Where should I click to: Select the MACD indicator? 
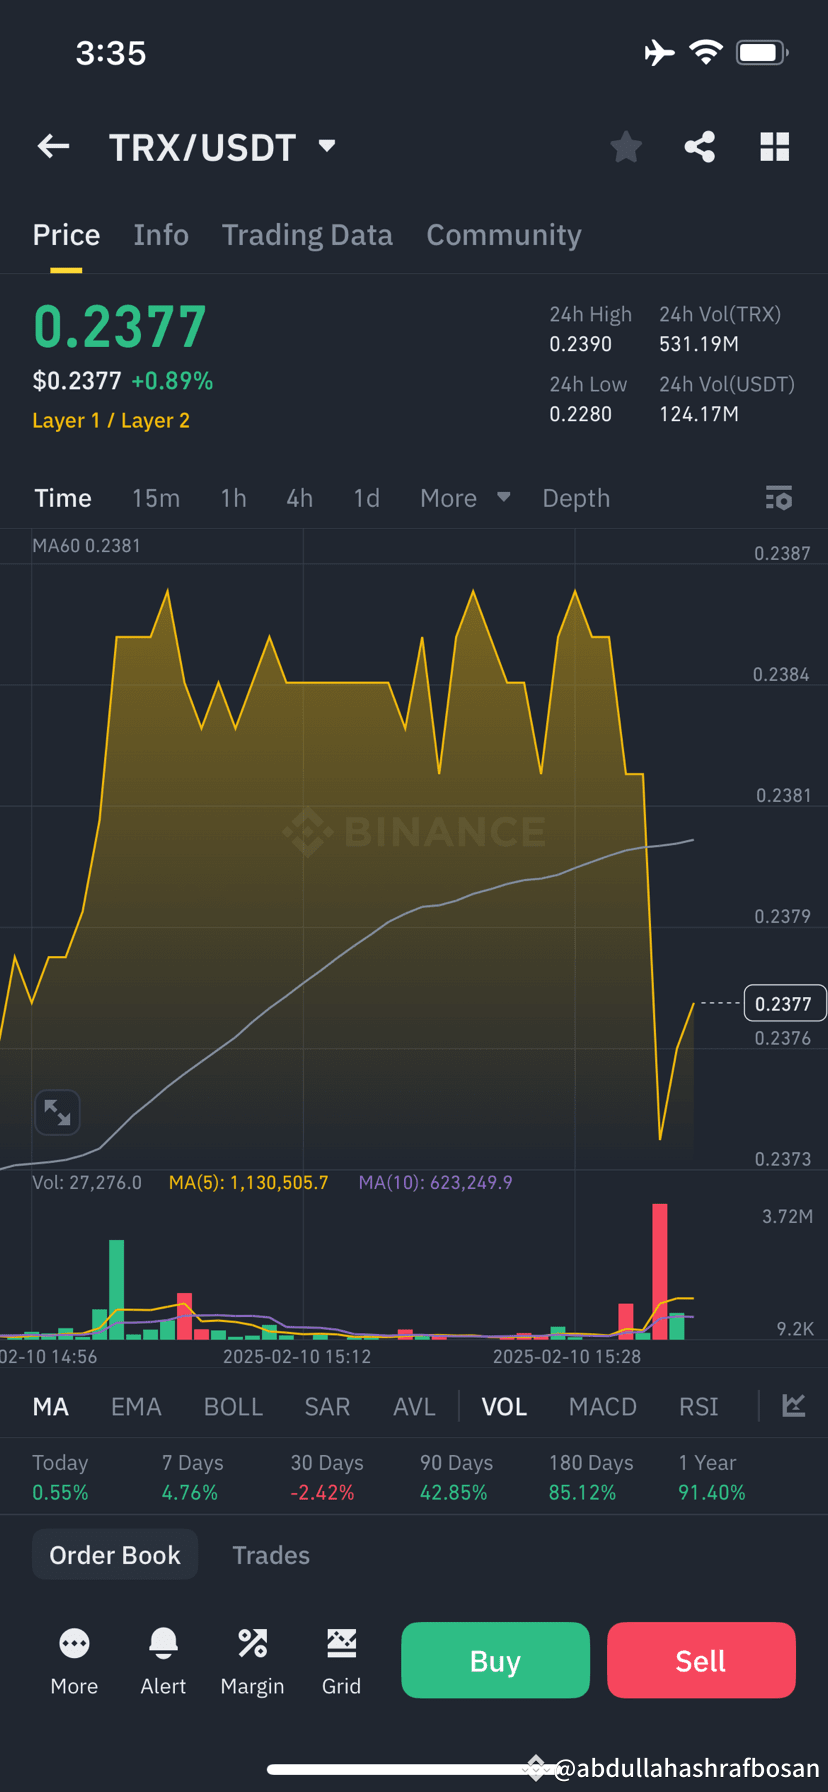(602, 1406)
